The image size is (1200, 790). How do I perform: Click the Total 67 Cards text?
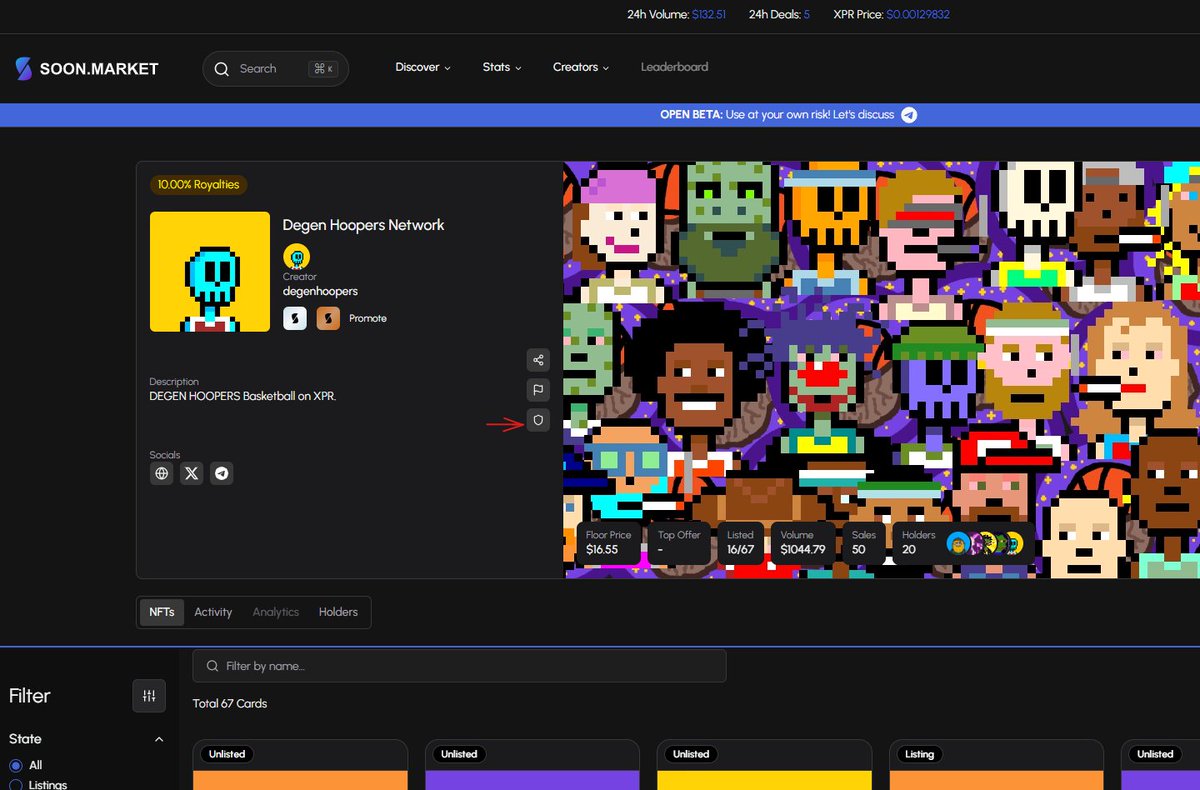[230, 704]
